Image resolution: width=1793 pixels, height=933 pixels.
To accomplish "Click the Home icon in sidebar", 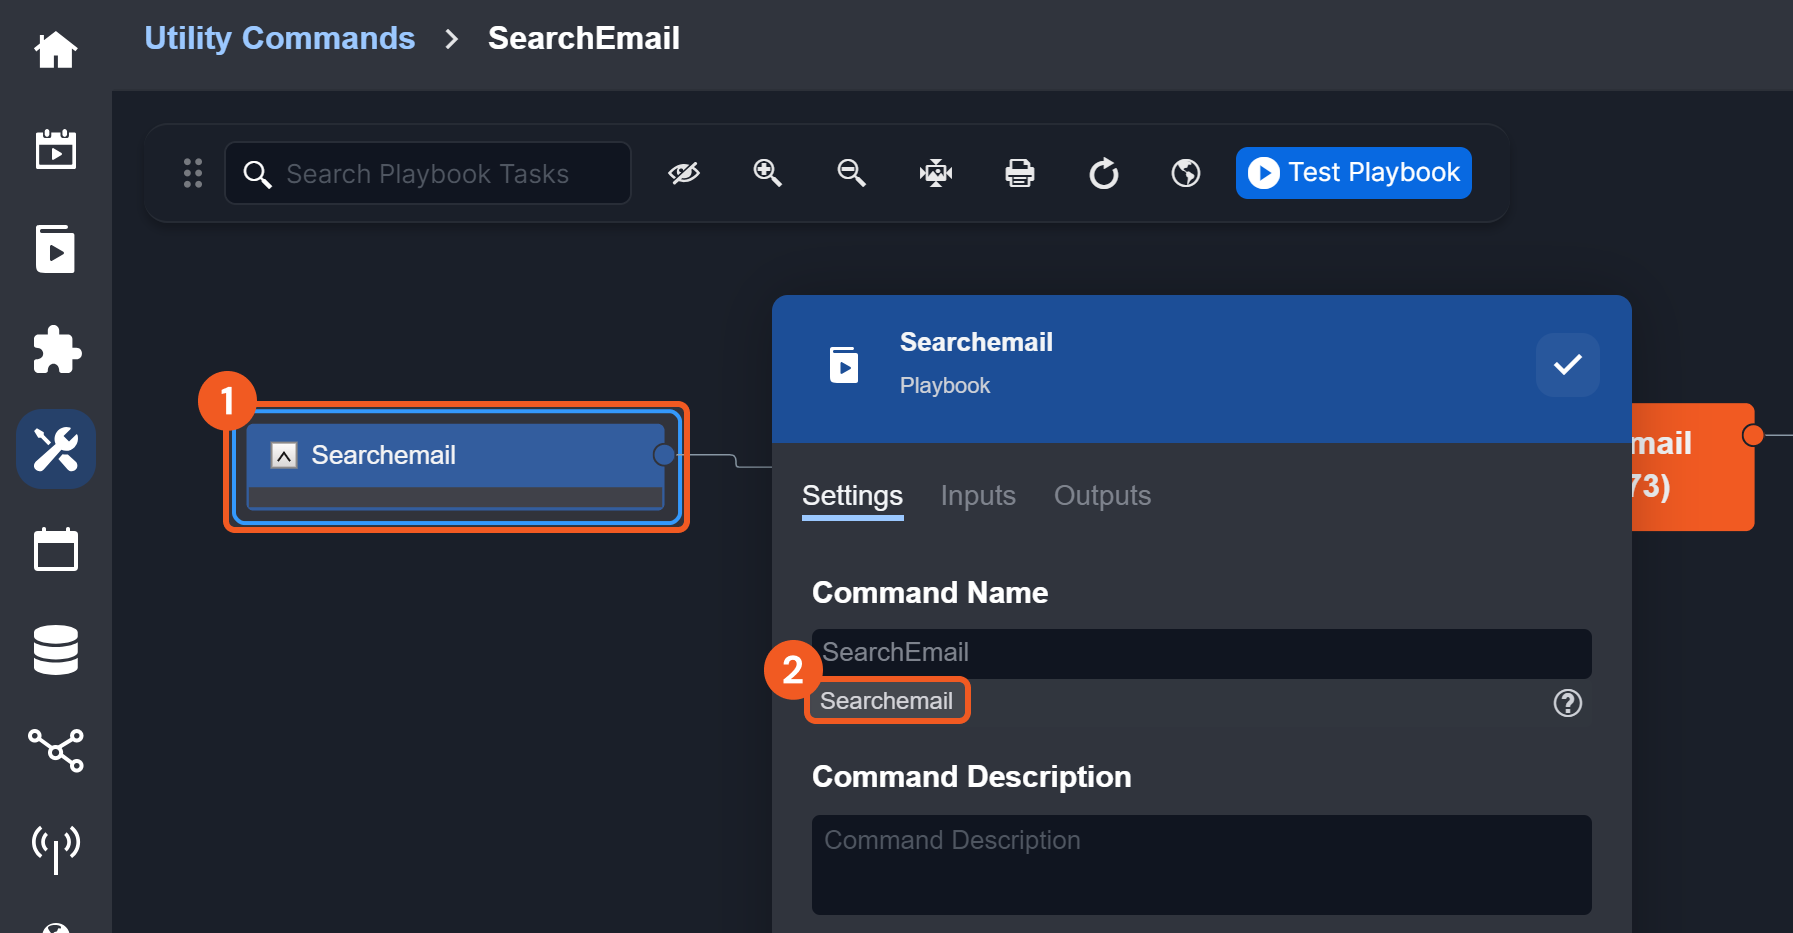I will (x=56, y=49).
